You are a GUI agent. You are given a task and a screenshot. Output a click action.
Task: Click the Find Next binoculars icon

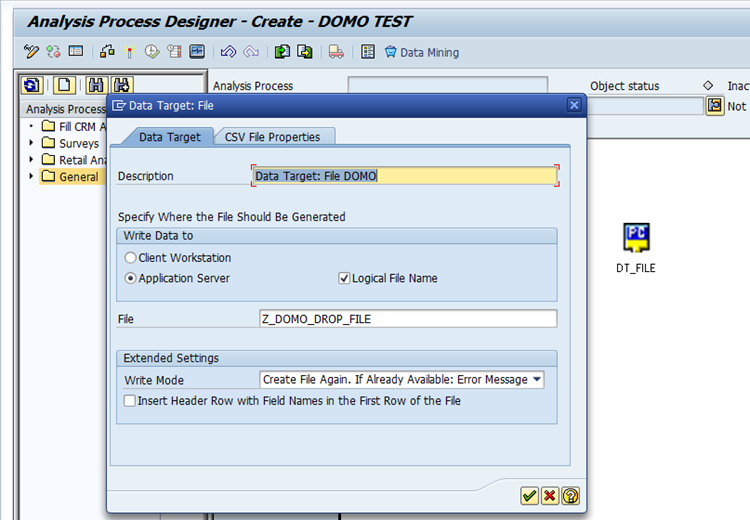pyautogui.click(x=121, y=85)
